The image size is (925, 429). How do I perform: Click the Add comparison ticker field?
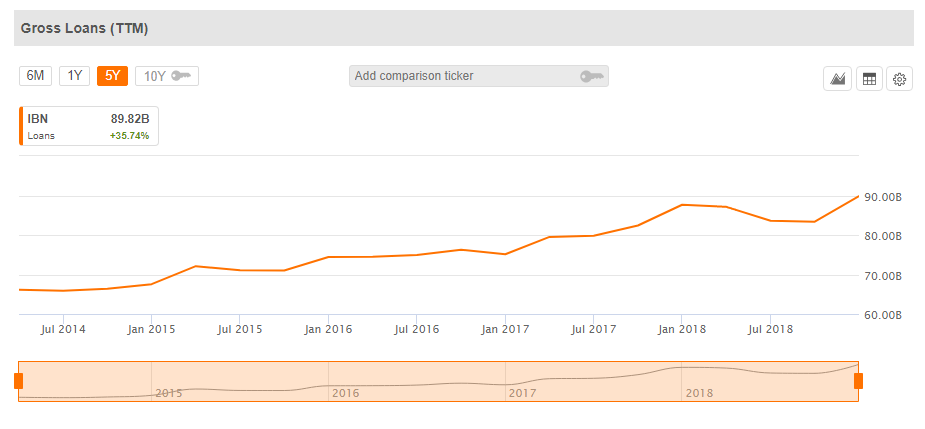478,76
